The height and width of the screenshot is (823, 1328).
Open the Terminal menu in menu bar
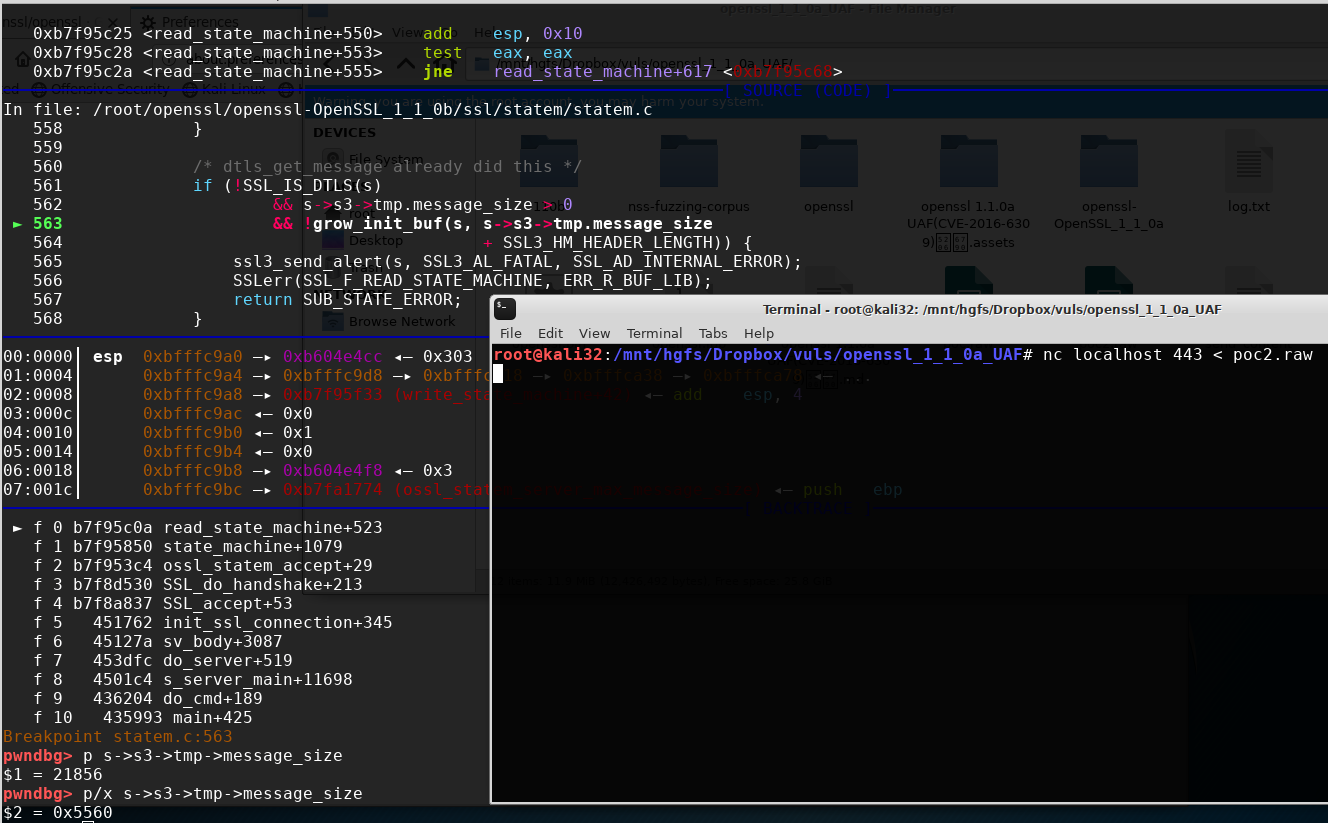[x=654, y=333]
